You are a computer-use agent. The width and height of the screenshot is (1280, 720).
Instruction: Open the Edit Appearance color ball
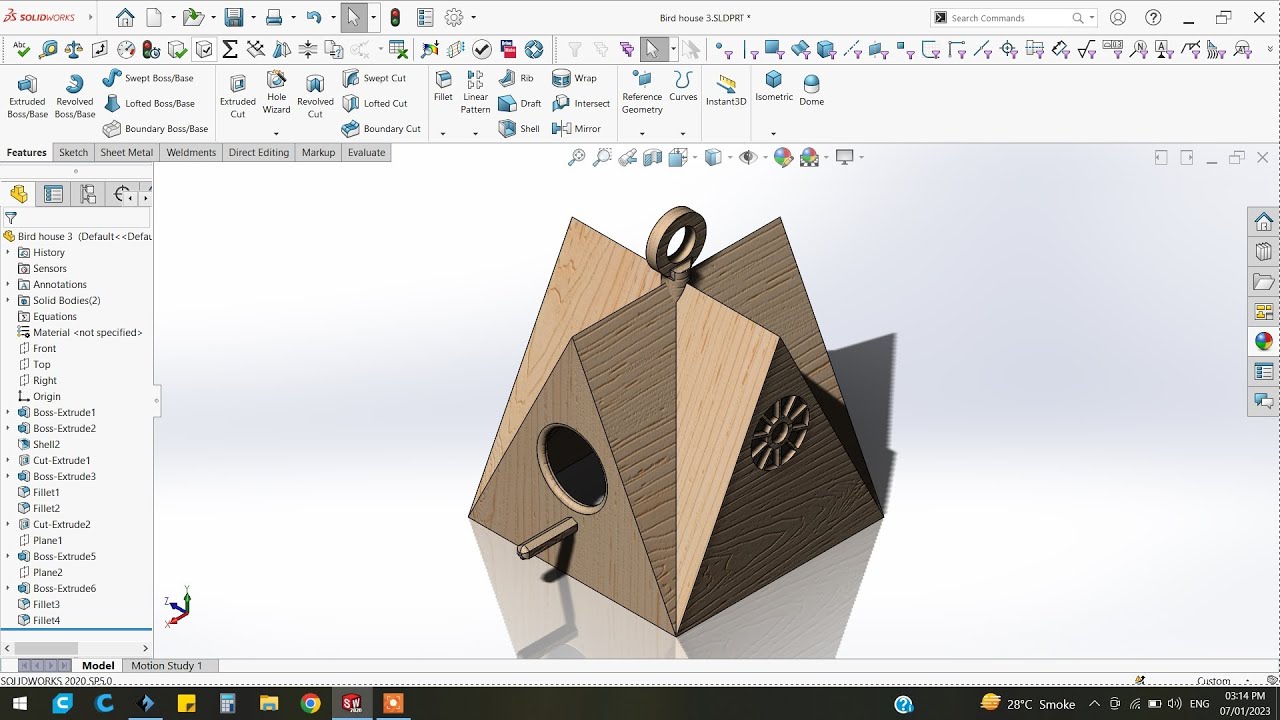click(x=783, y=157)
